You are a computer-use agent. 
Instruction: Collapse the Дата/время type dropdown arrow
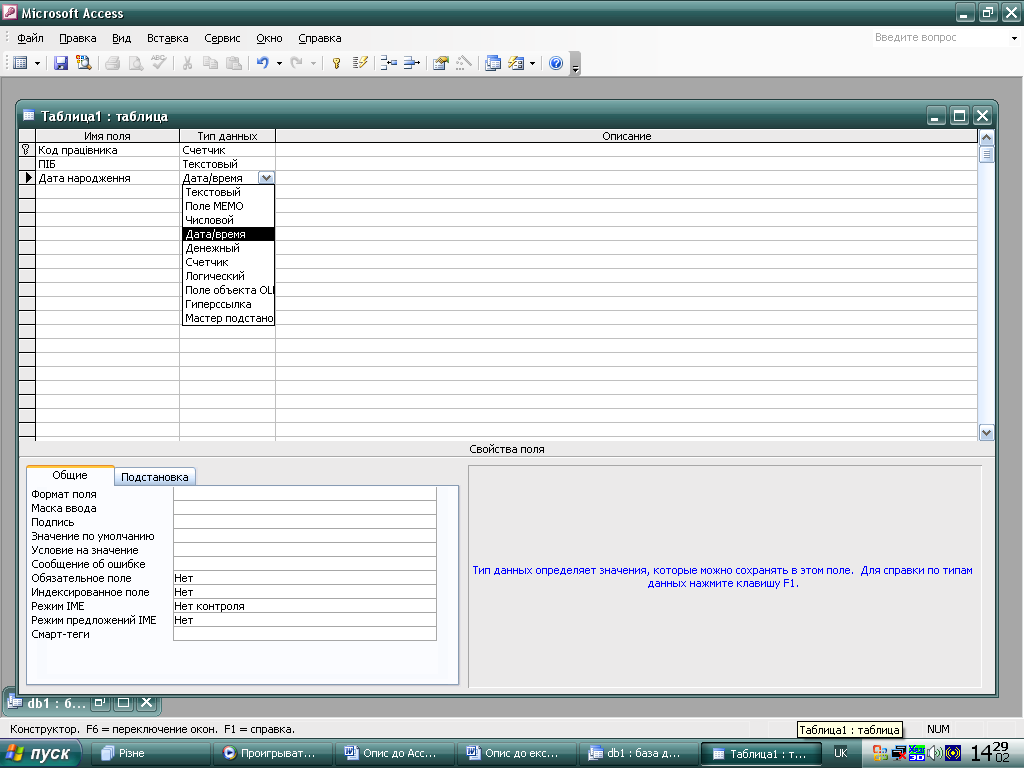coord(266,178)
